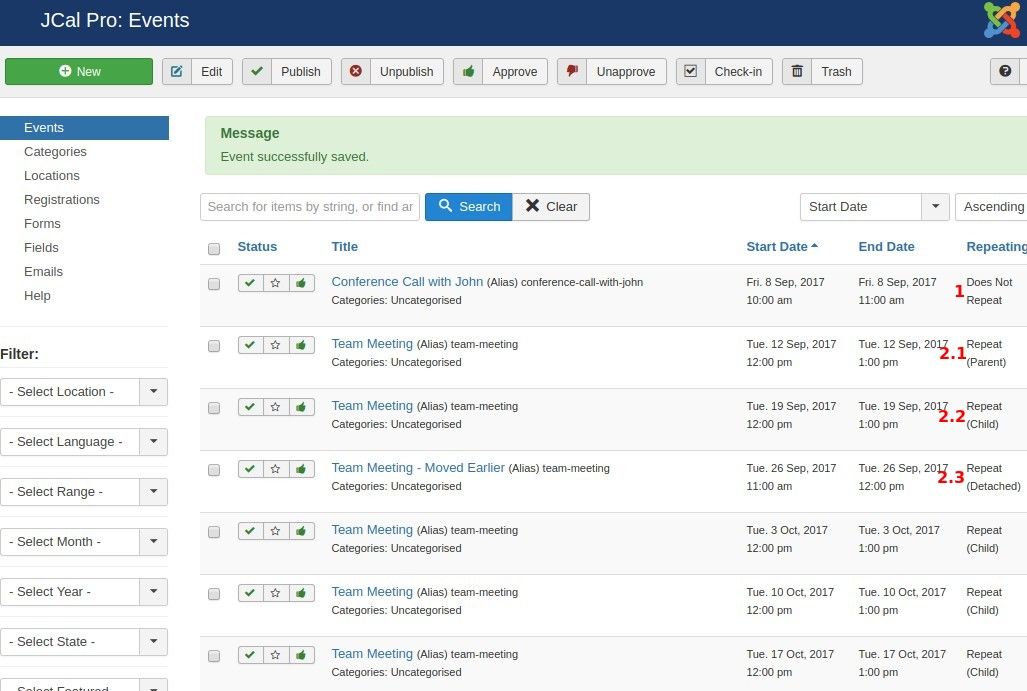The image size is (1027, 691).
Task: Open the Emails sidebar section
Action: pos(43,272)
